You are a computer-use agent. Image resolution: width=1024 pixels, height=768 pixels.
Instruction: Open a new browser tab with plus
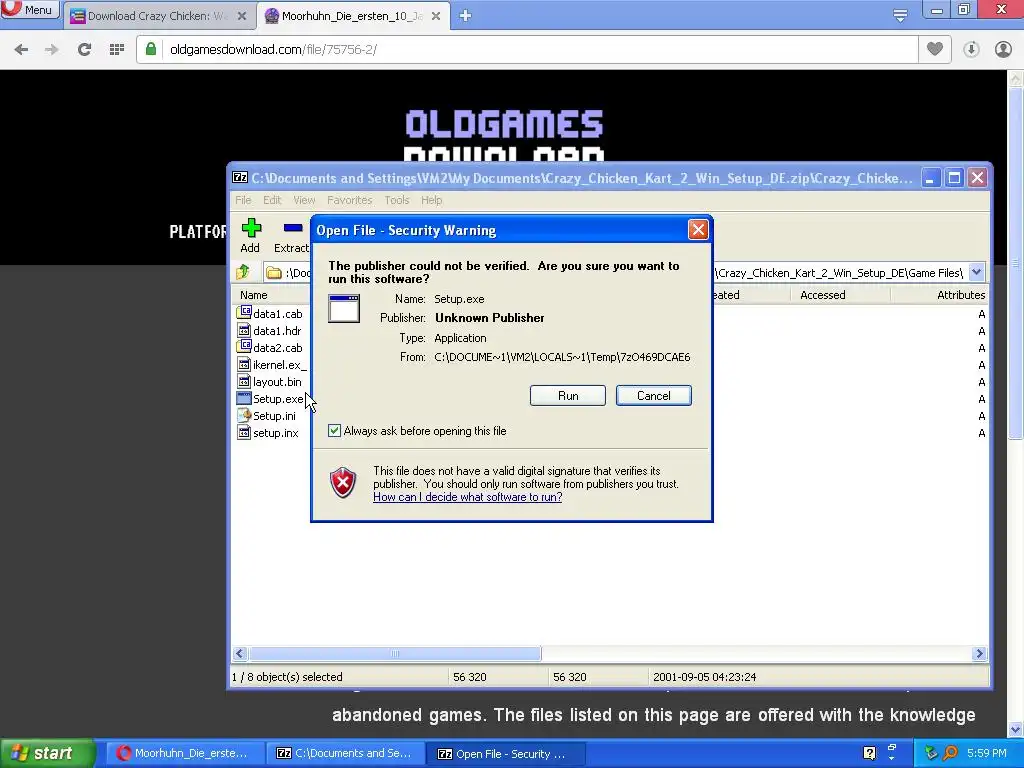click(465, 16)
